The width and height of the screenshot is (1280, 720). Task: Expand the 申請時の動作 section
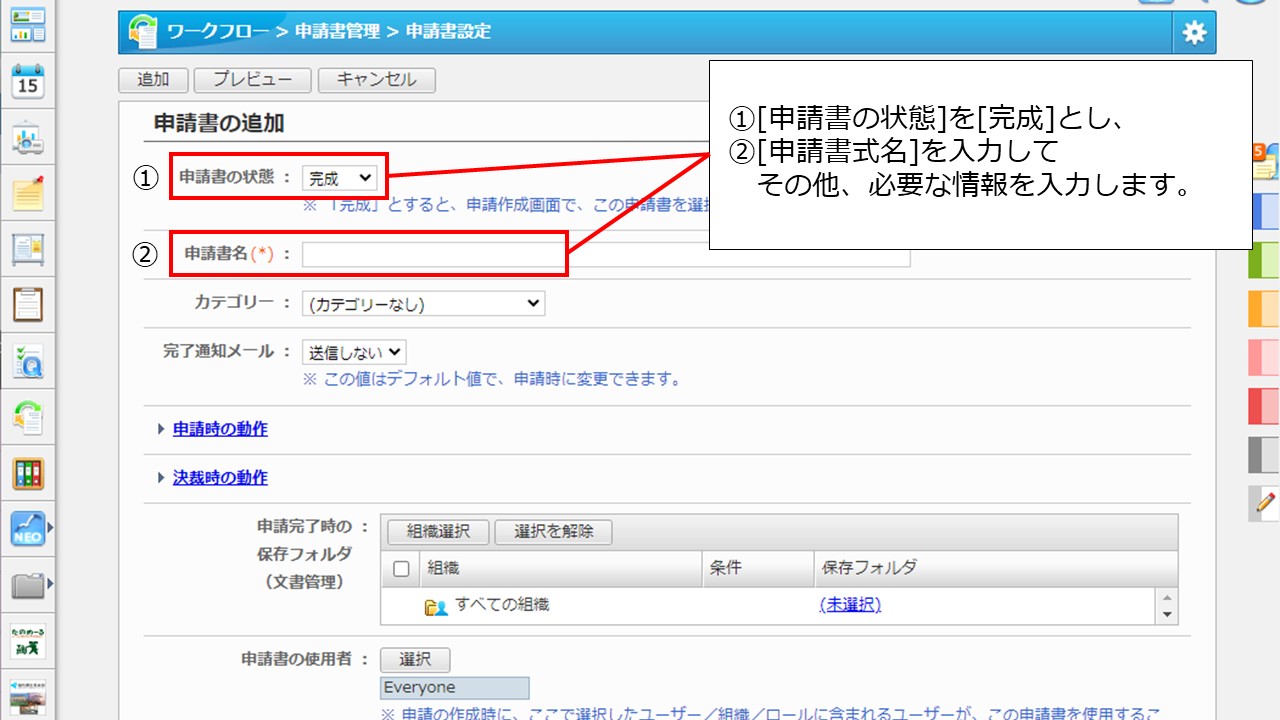point(220,429)
